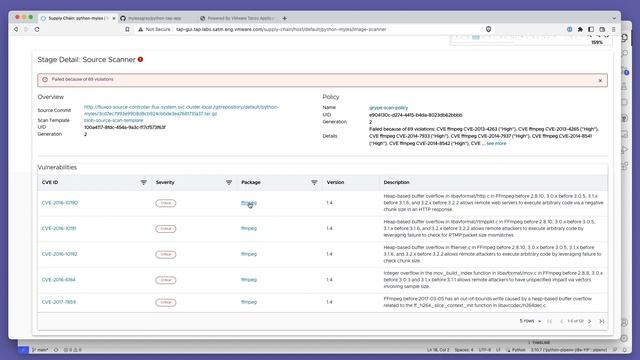
Task: Click the Package column header label
Action: [251, 182]
